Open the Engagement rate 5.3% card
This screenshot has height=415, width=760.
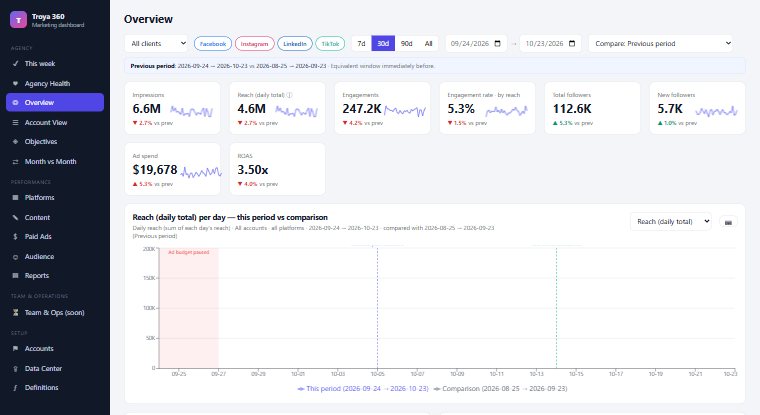tap(487, 108)
